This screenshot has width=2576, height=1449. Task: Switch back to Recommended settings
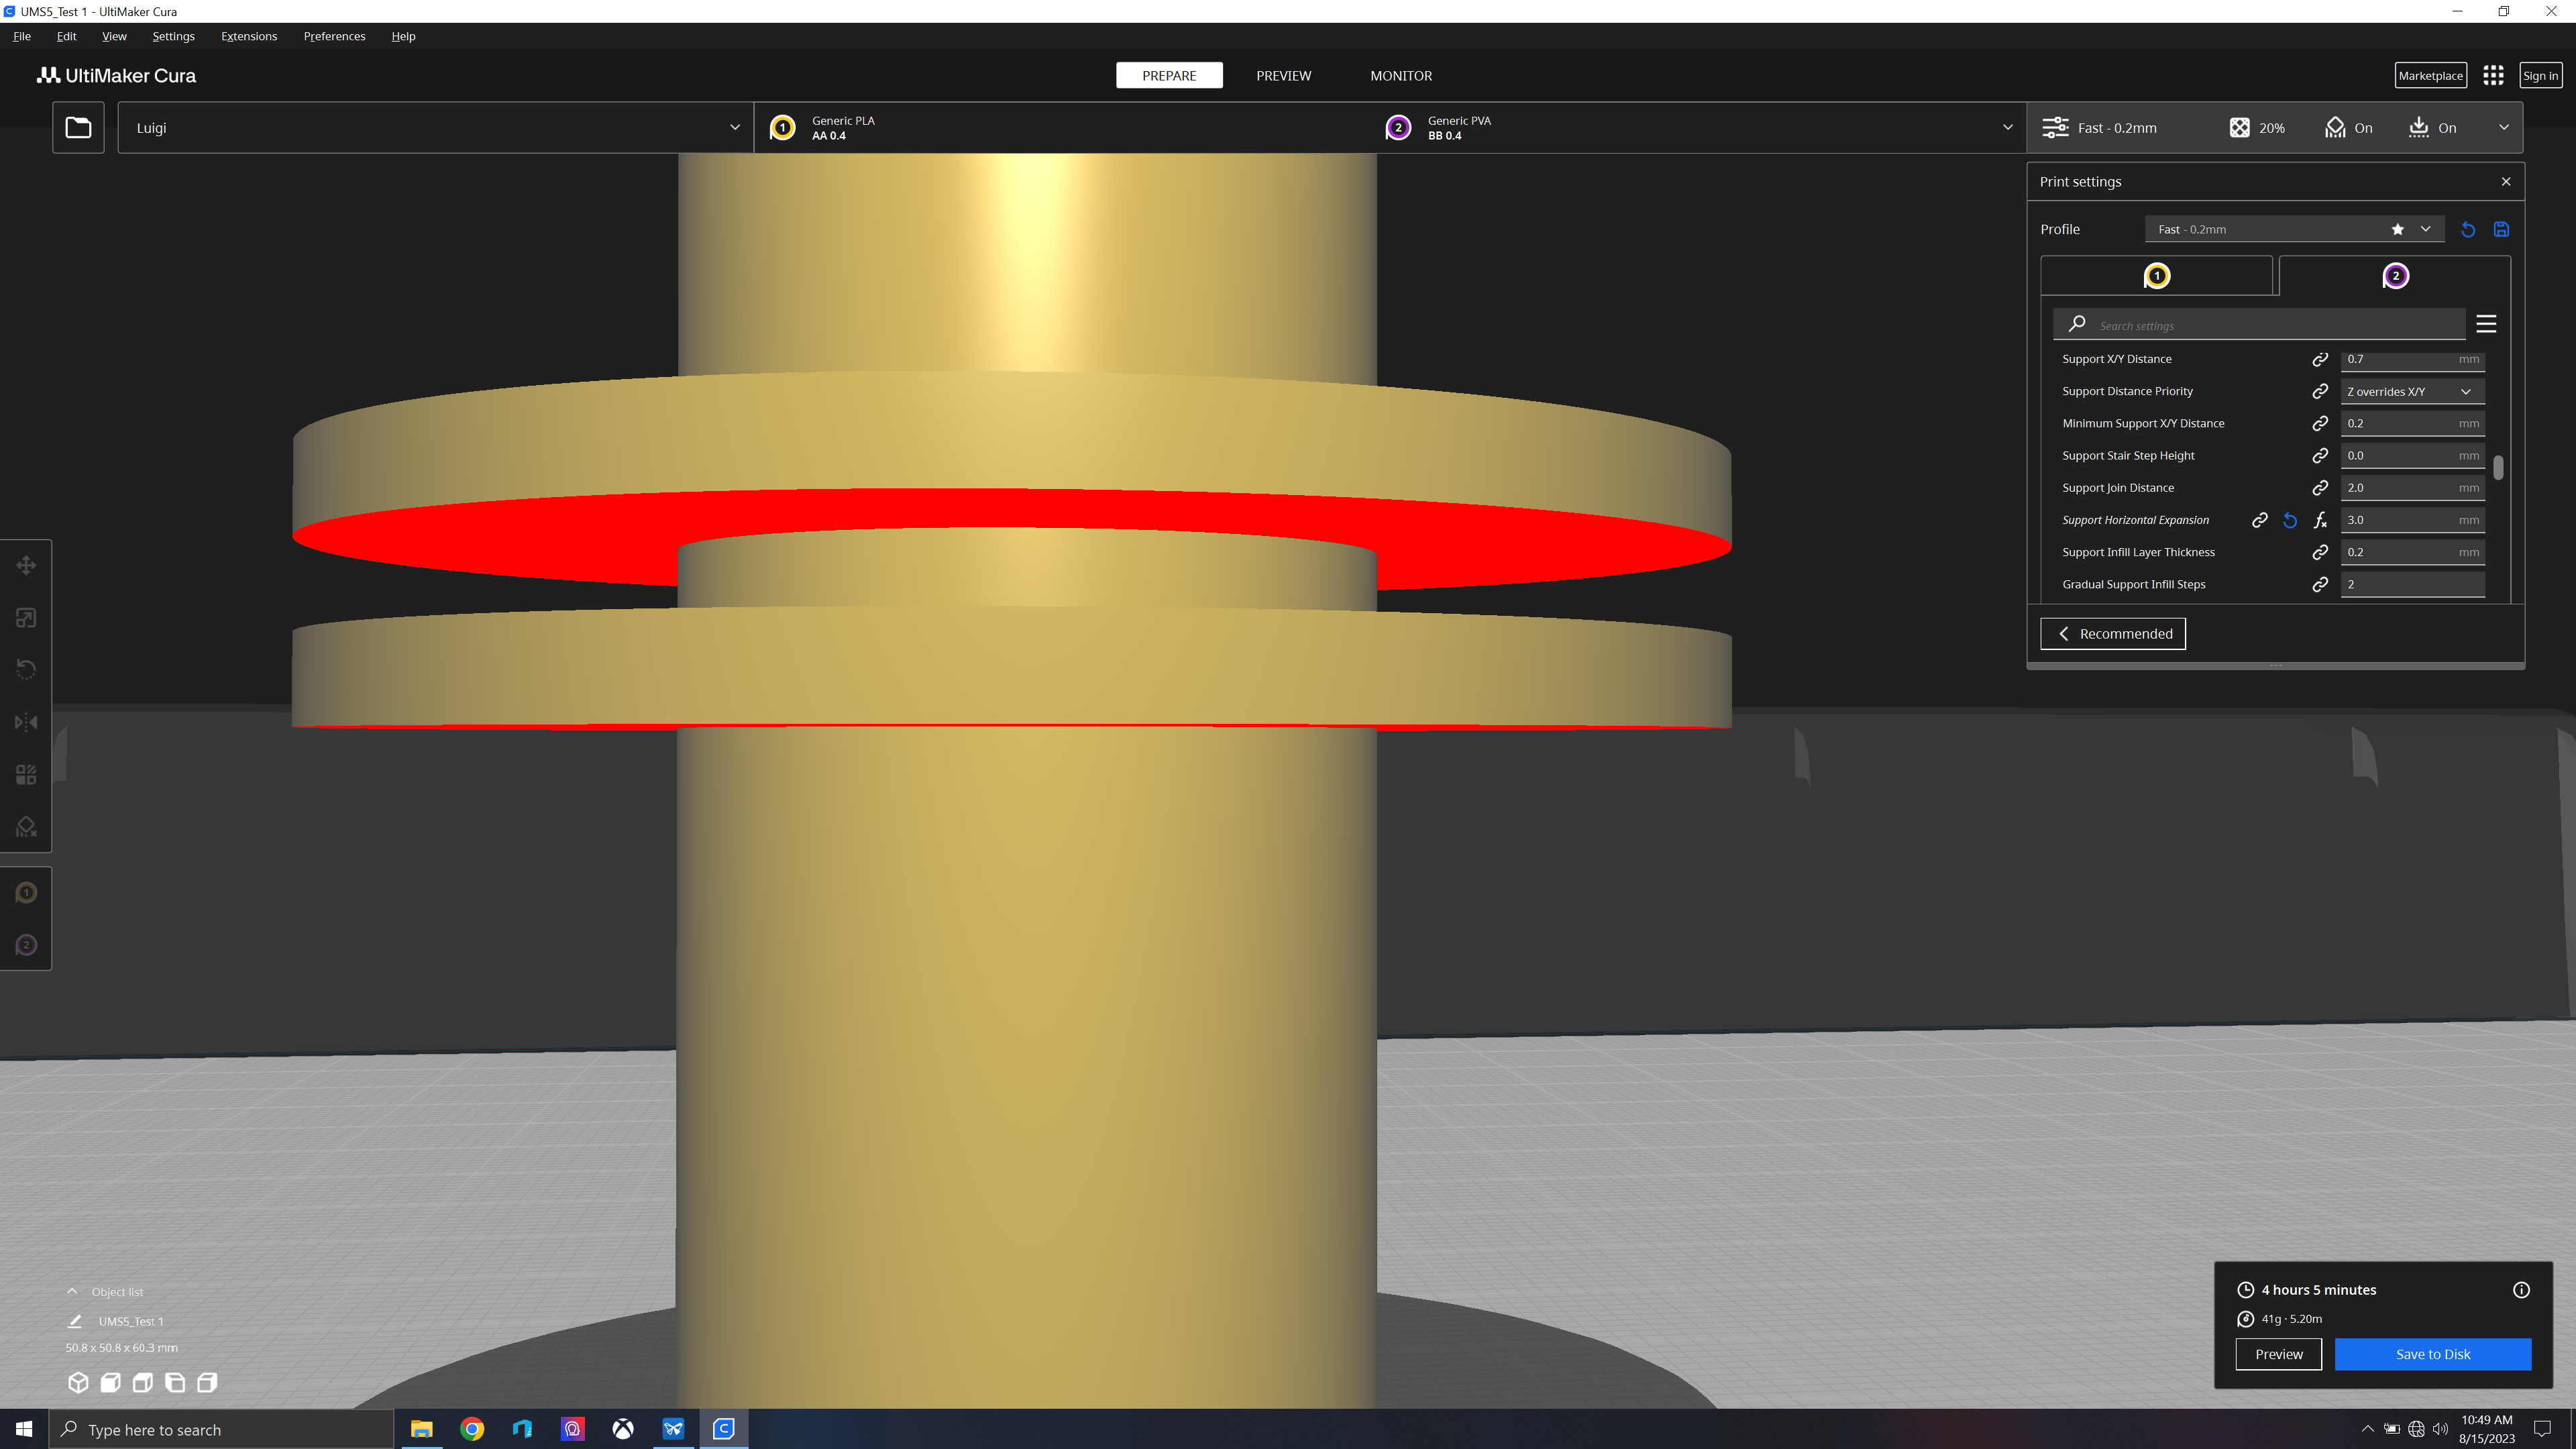2112,633
